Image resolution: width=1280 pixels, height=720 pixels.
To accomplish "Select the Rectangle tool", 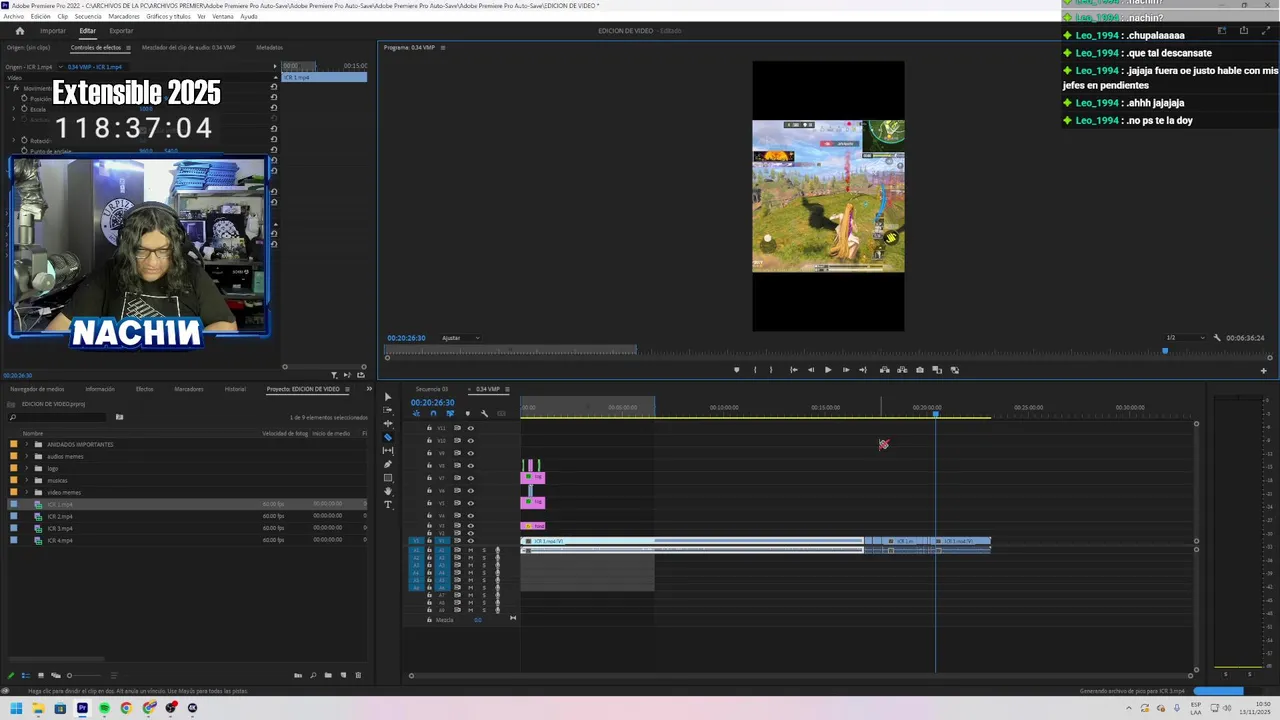I will point(388,477).
